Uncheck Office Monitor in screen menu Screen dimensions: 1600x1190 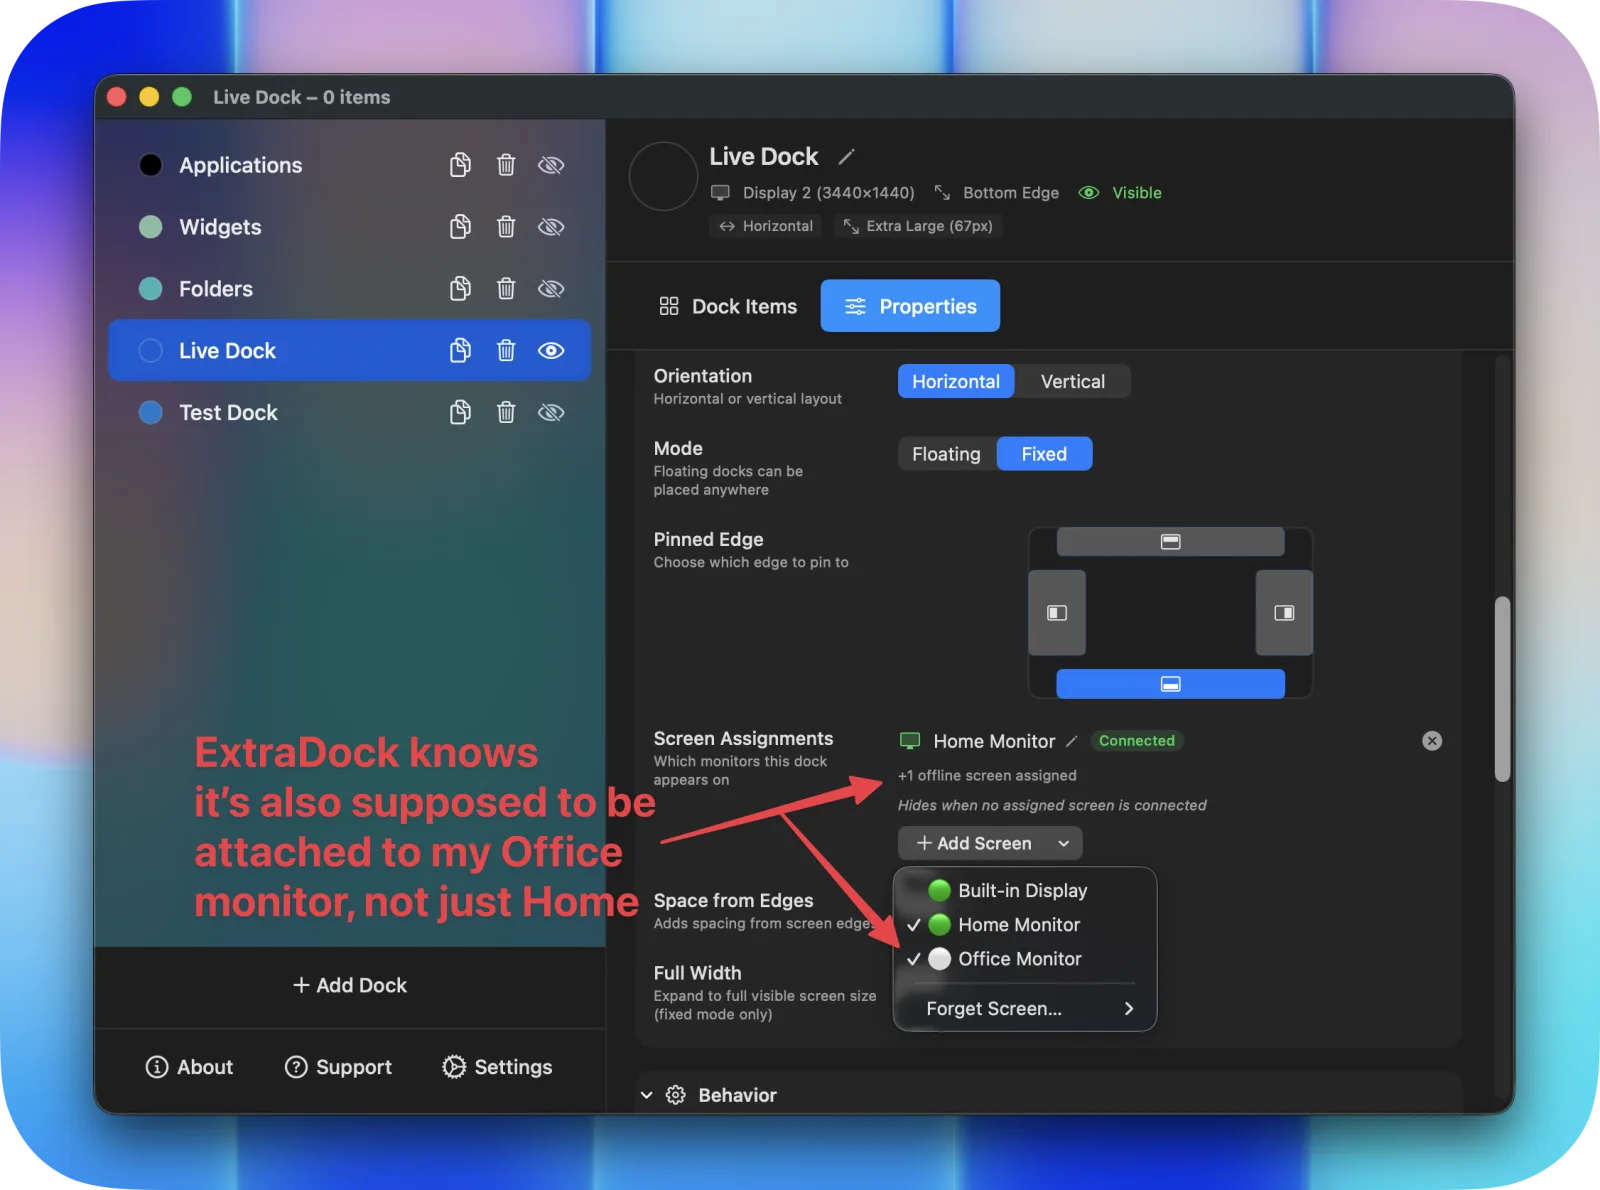pyautogui.click(x=1025, y=959)
